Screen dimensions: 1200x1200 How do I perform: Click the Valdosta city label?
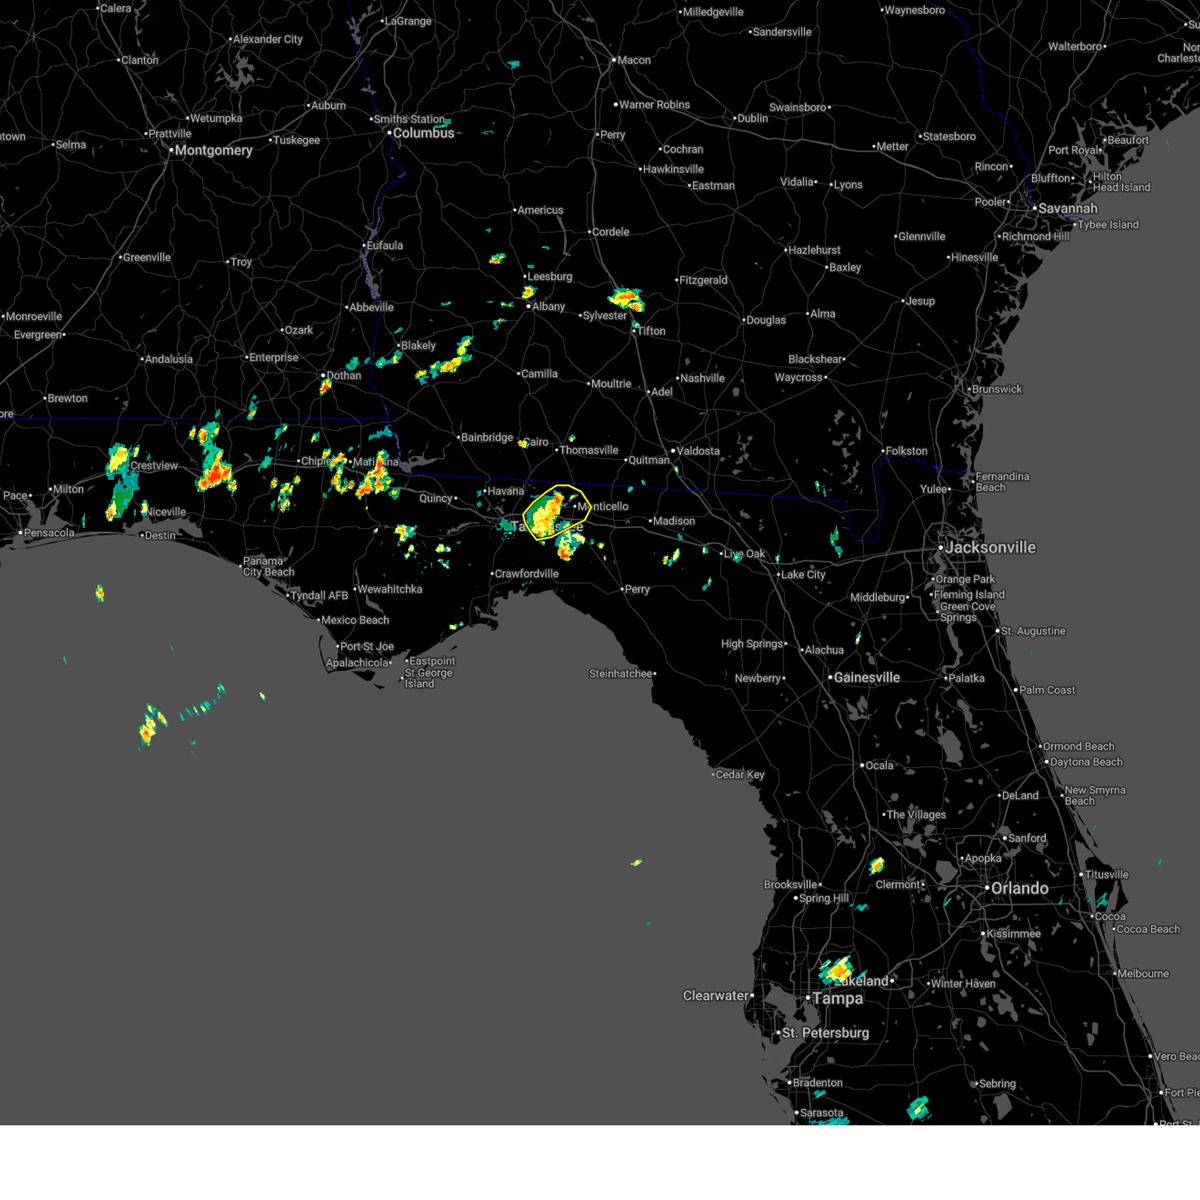click(x=698, y=451)
